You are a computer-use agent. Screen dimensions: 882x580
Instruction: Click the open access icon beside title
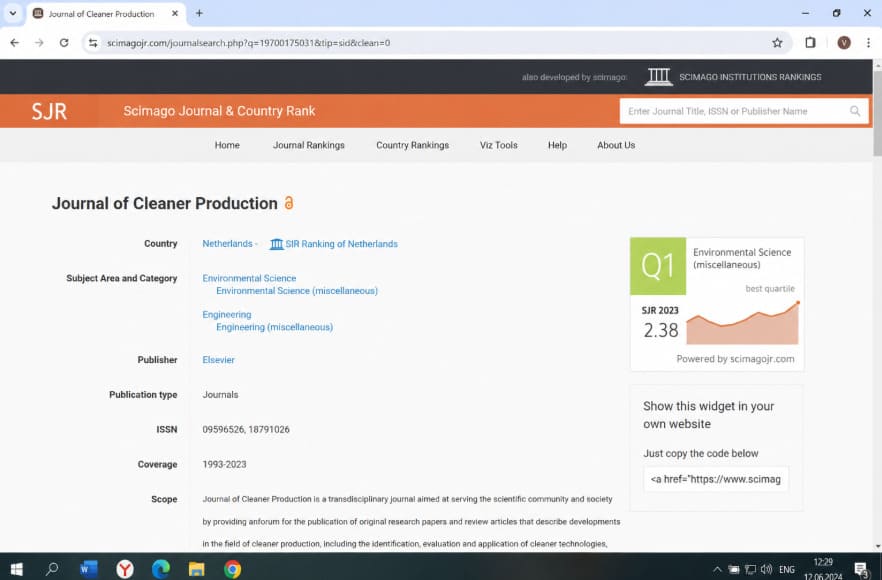pos(289,203)
